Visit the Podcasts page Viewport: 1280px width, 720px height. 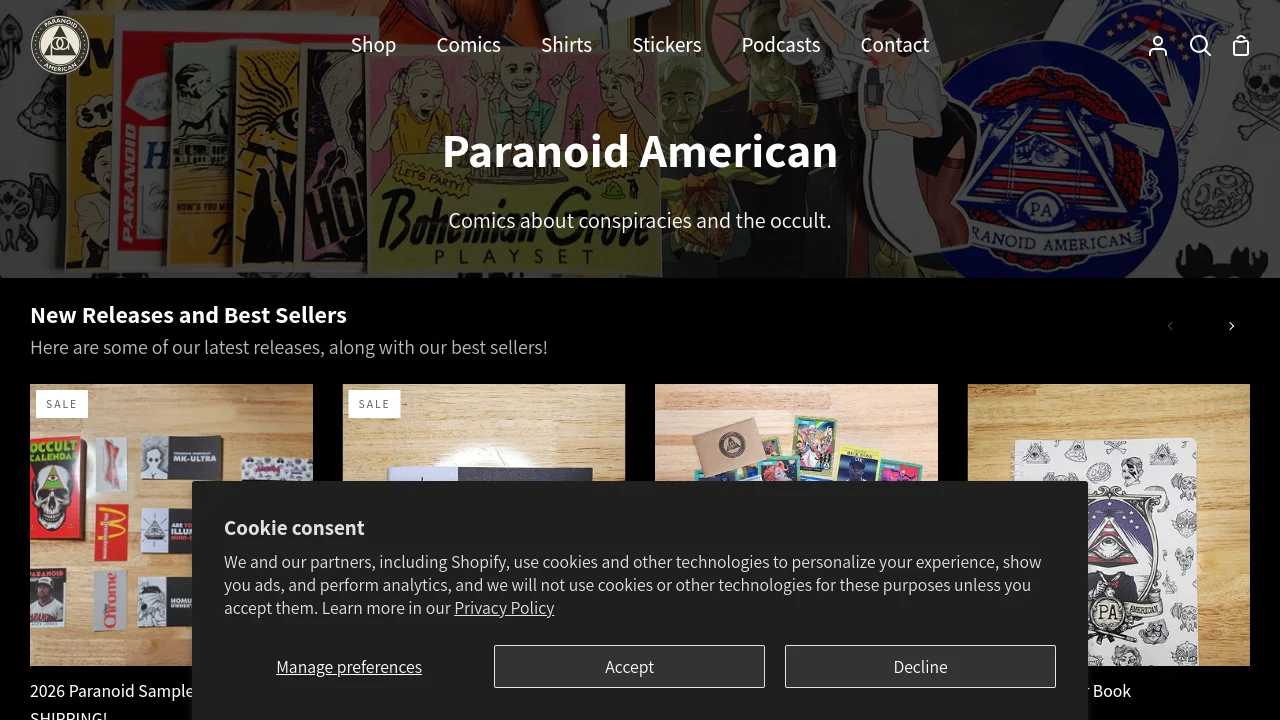click(781, 45)
